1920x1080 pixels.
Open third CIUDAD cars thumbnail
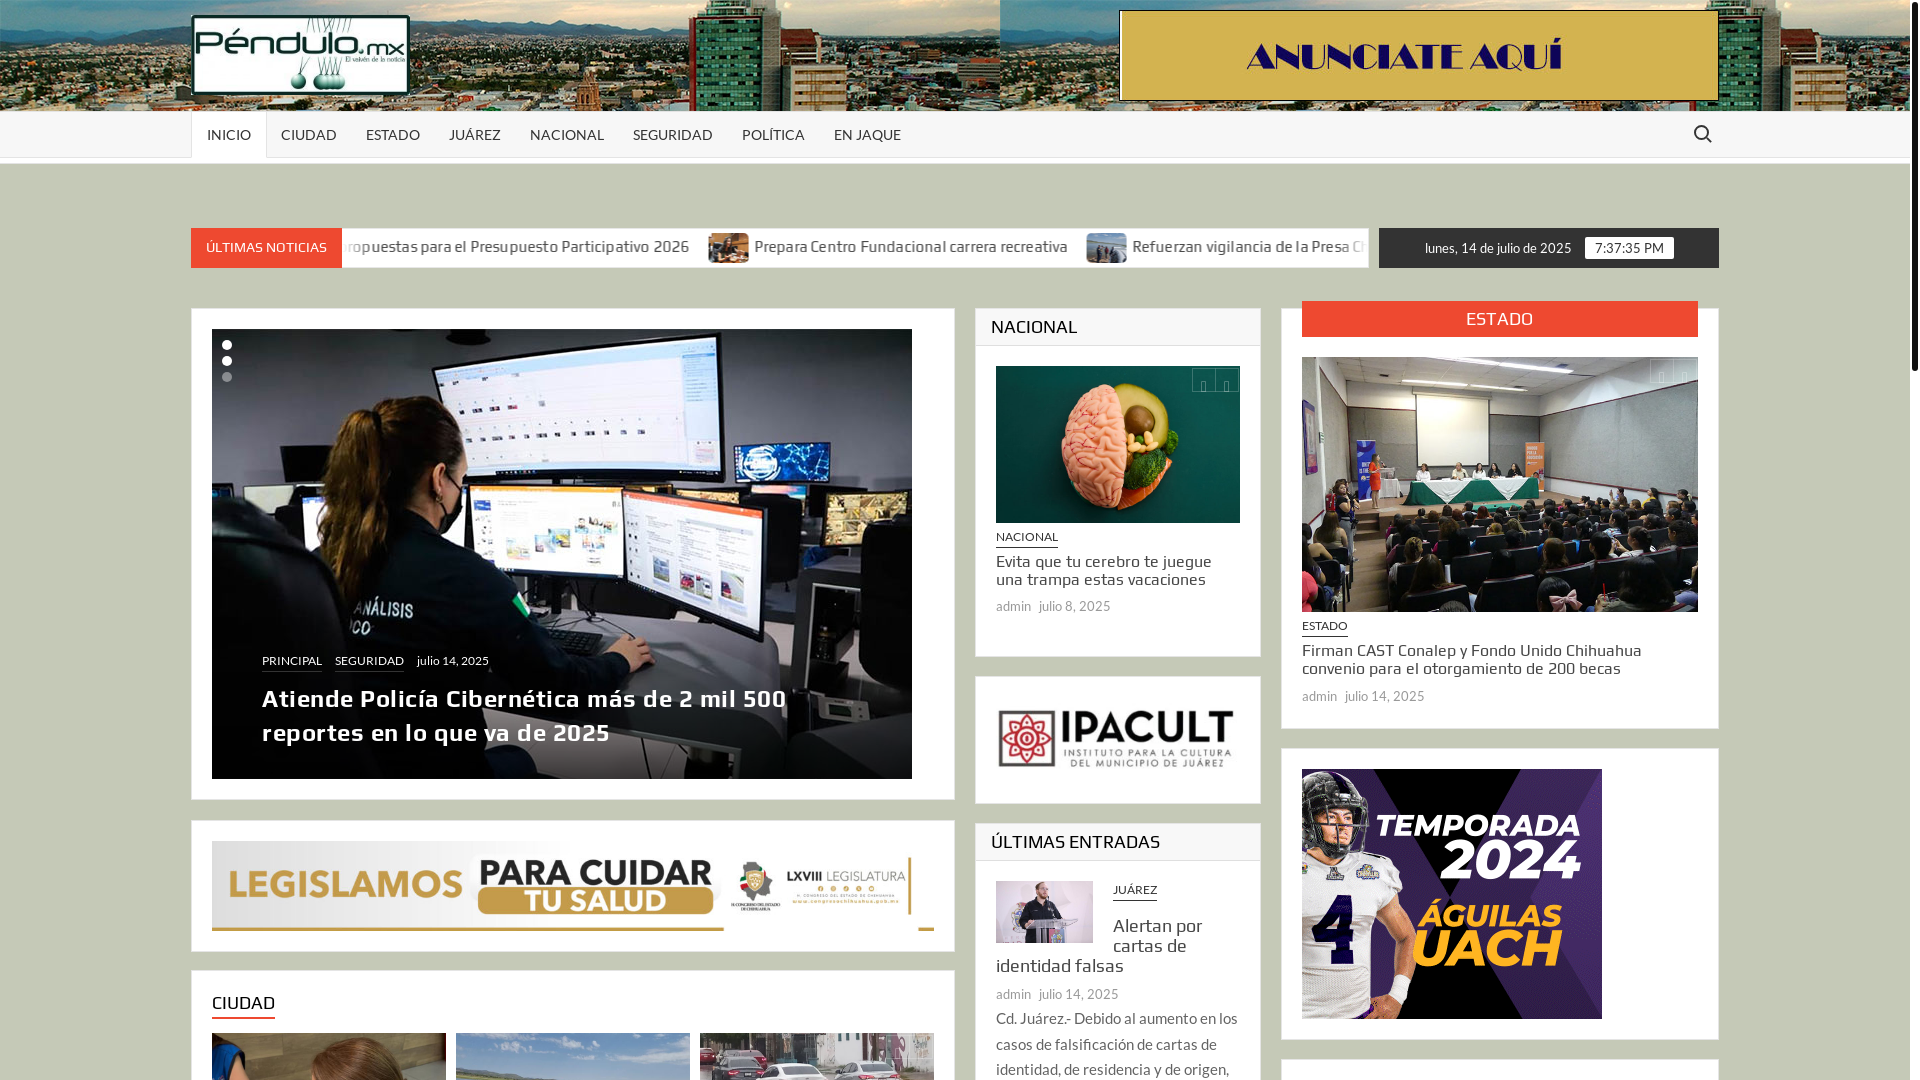817,1056
